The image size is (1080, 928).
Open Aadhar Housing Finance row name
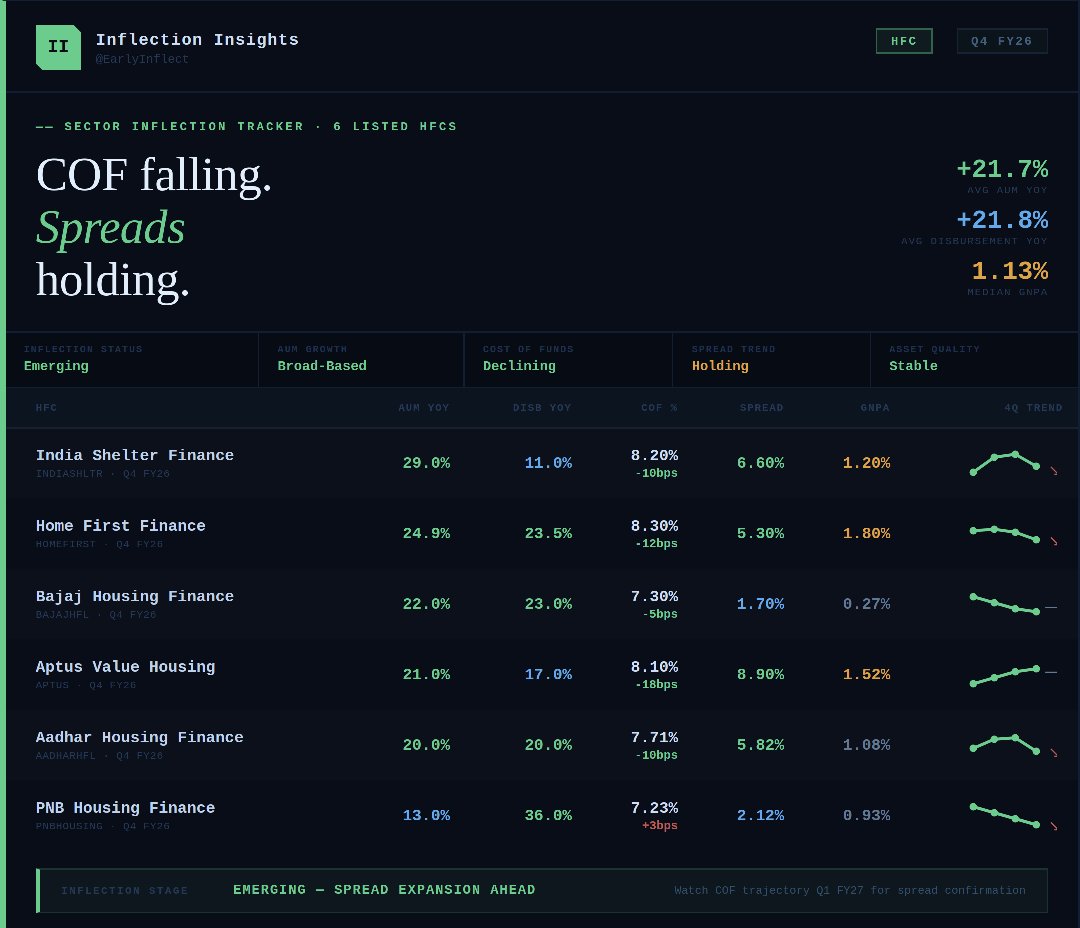pyautogui.click(x=139, y=737)
